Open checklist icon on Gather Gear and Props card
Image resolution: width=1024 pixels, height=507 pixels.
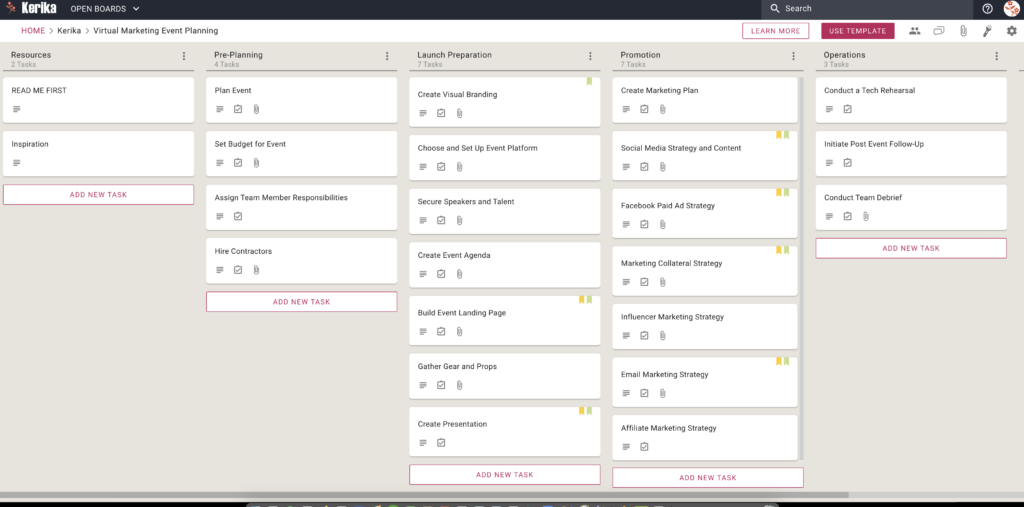(441, 385)
